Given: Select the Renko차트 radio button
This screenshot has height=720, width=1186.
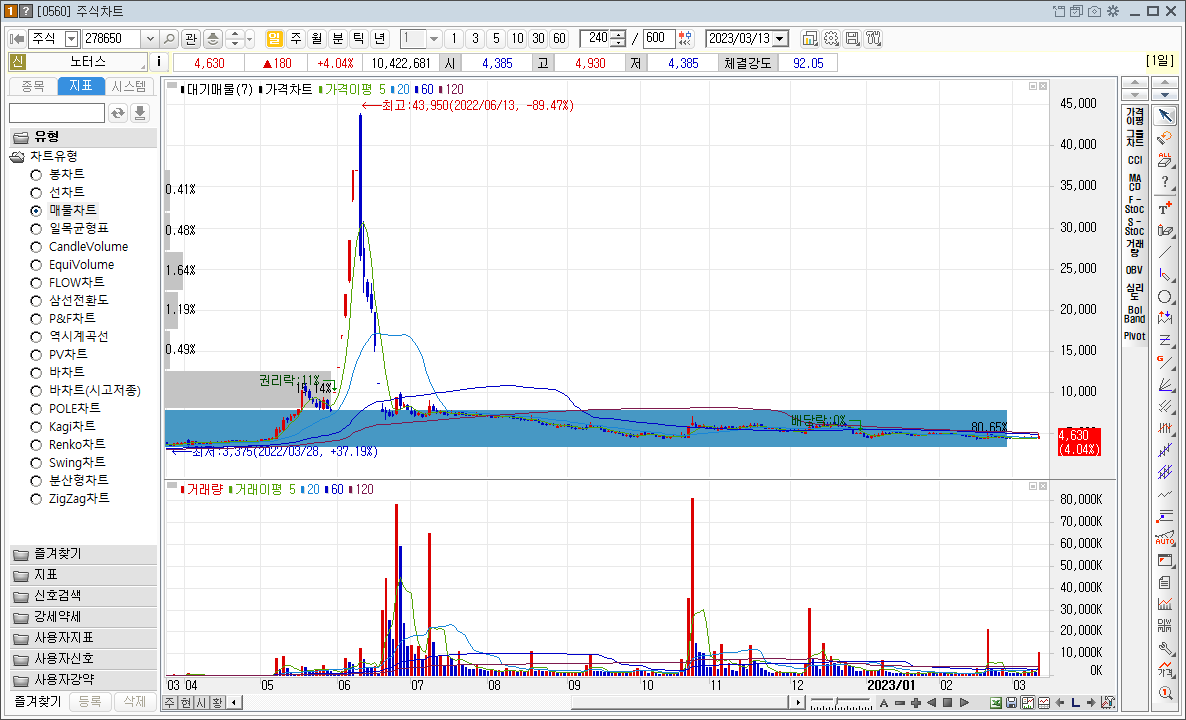Looking at the screenshot, I should pos(36,445).
